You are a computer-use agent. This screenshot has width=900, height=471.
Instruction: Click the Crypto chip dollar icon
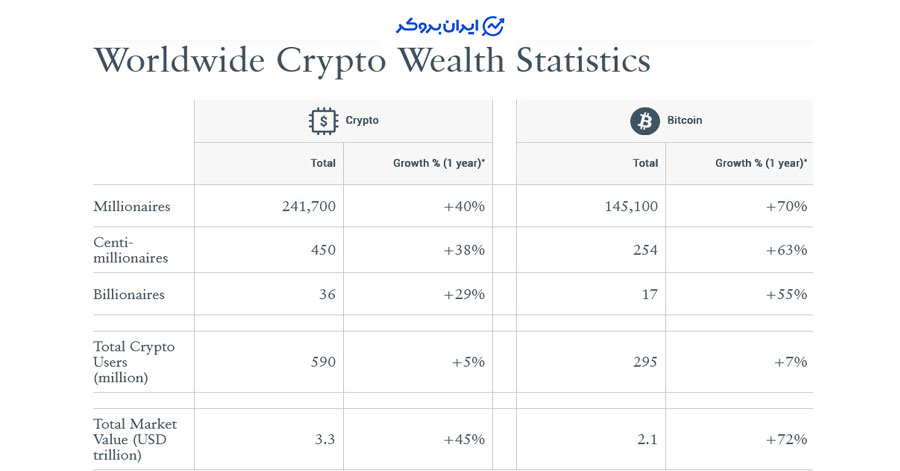click(x=324, y=121)
